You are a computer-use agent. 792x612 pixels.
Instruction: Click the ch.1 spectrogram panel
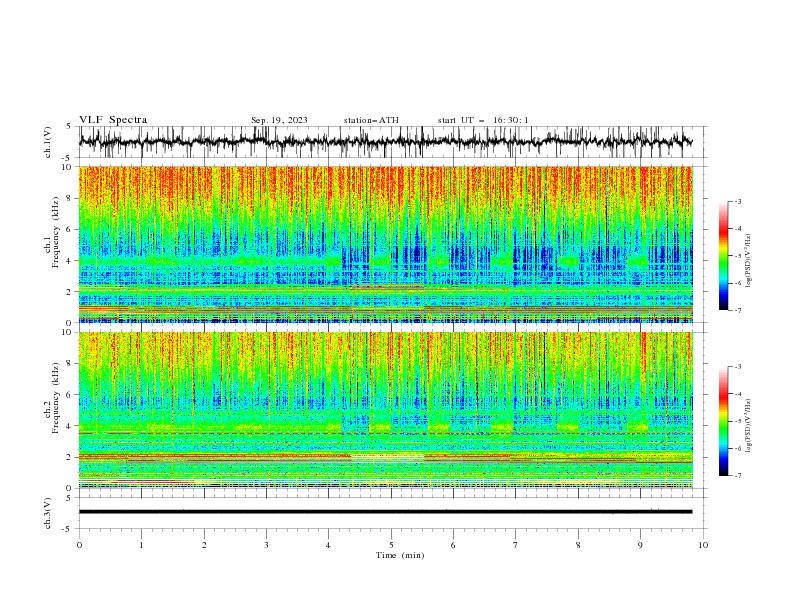click(x=385, y=244)
